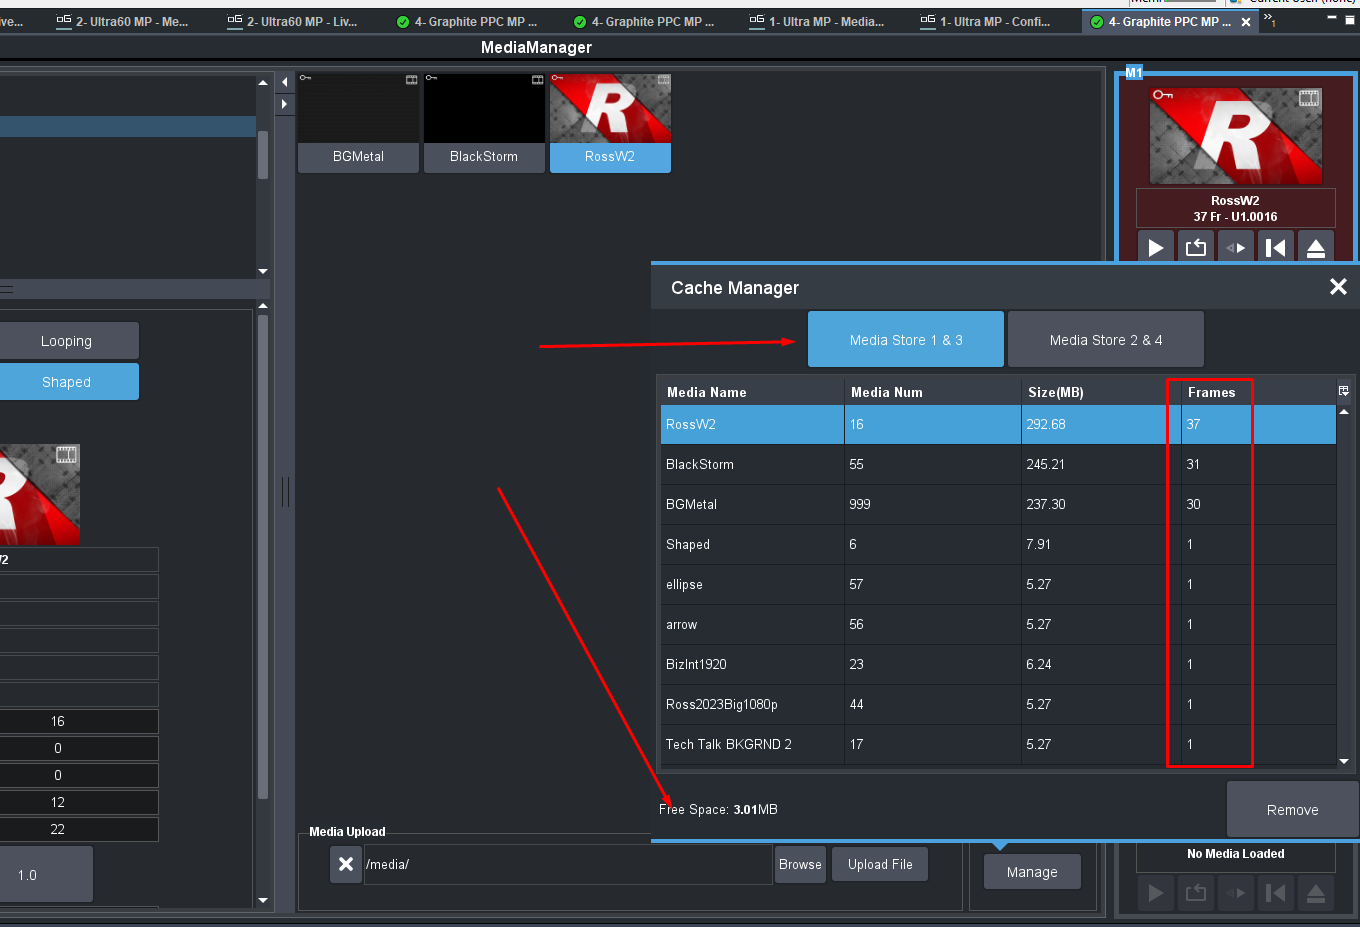
Task: Clear the Media Upload path with X button
Action: 346,864
